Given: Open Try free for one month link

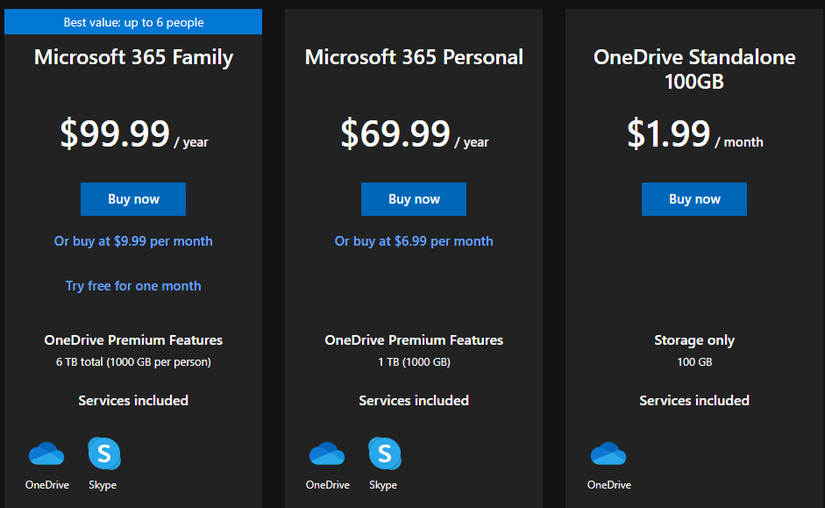Looking at the screenshot, I should coord(133,286).
